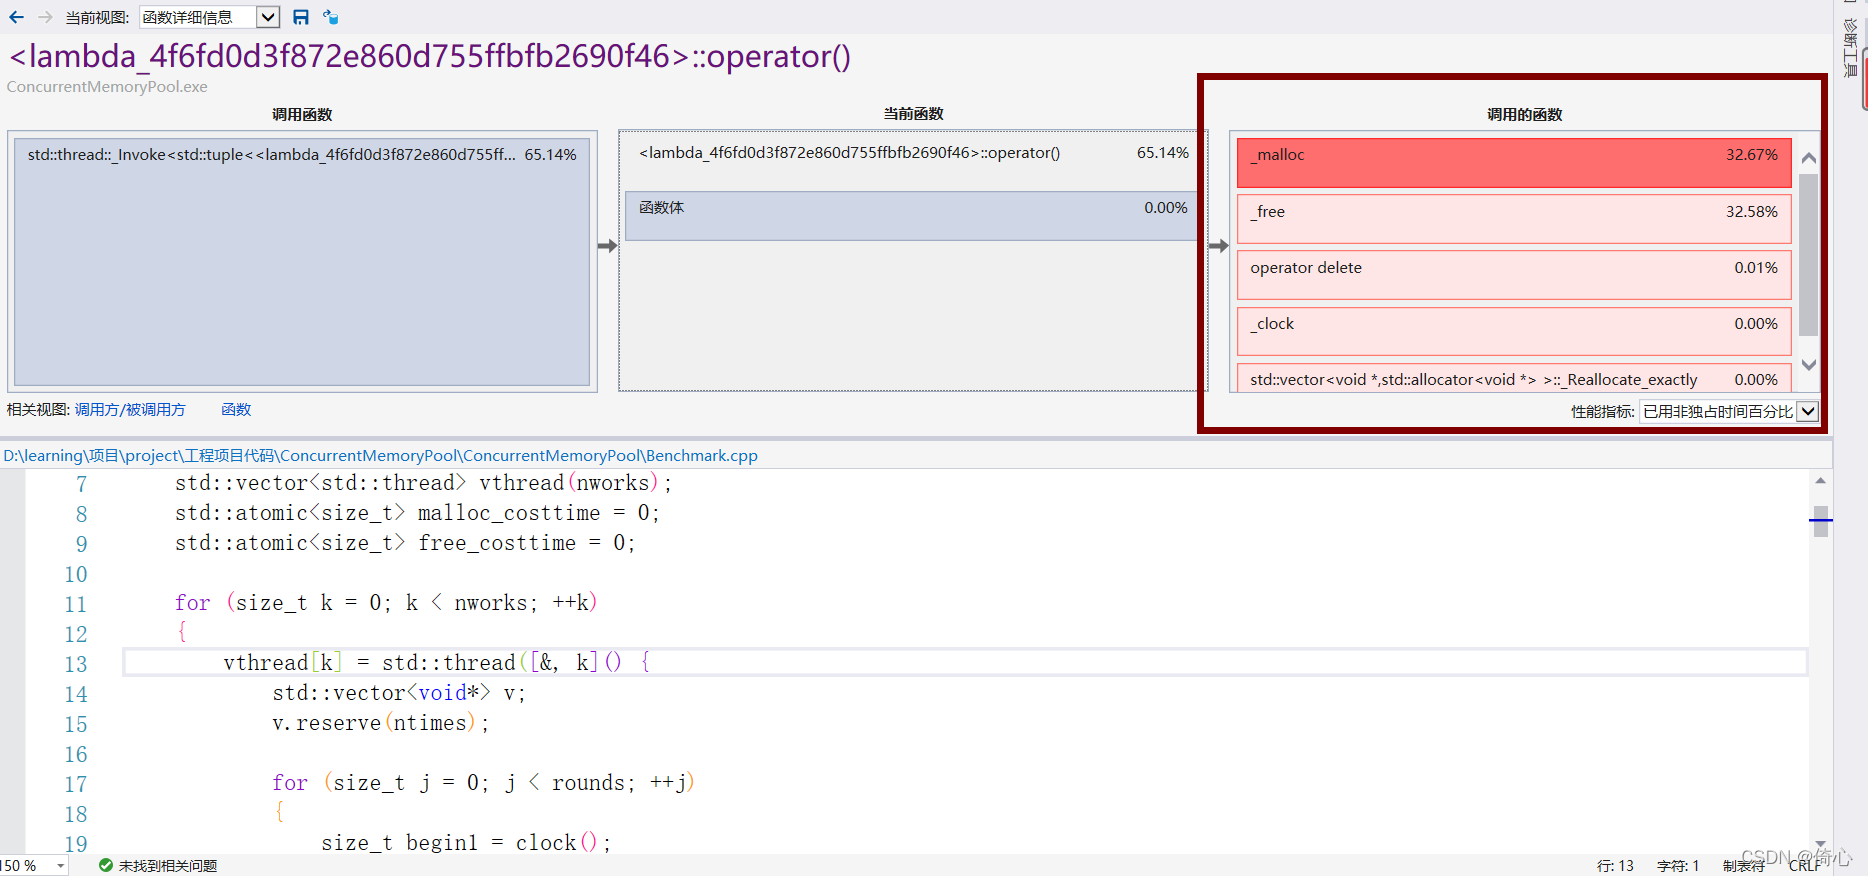Open the std::vector _Reallocate_exactly called function
Viewport: 1868px width, 876px height.
[x=1514, y=378]
